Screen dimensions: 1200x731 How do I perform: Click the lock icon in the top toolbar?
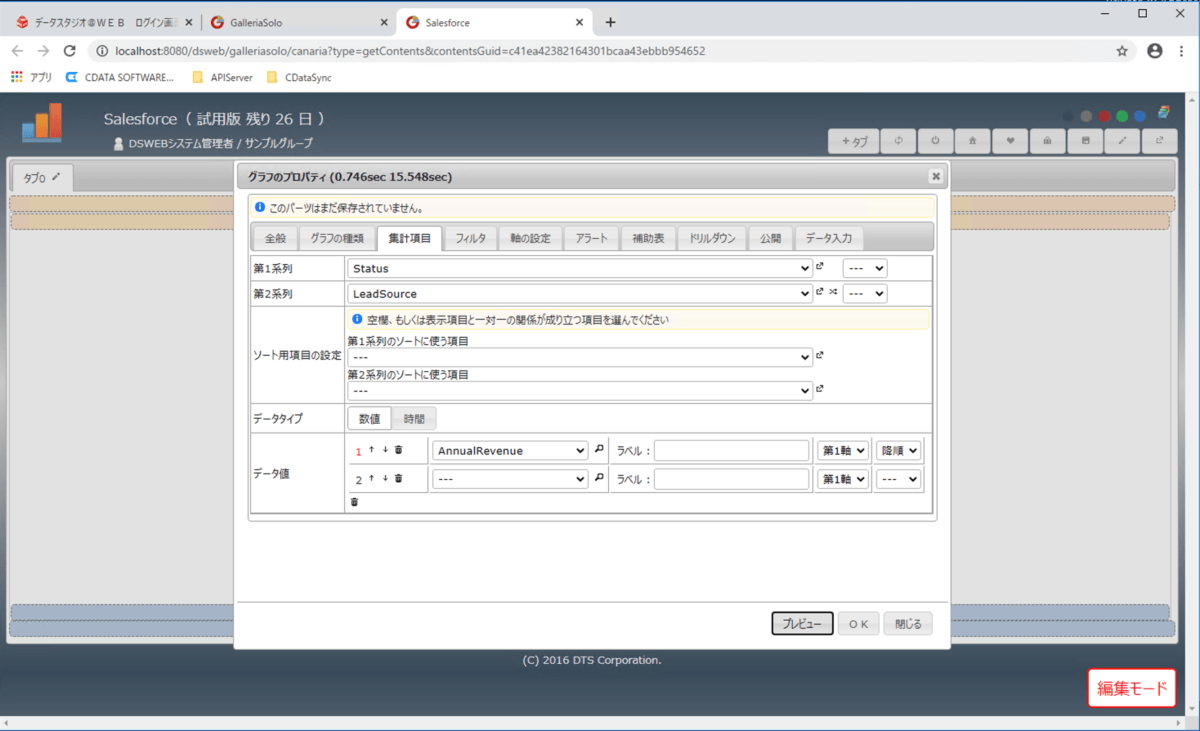point(1047,141)
